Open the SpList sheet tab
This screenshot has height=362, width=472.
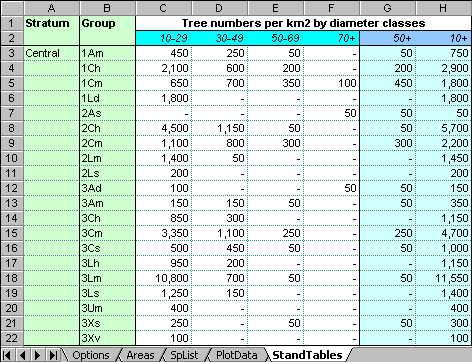(184, 355)
